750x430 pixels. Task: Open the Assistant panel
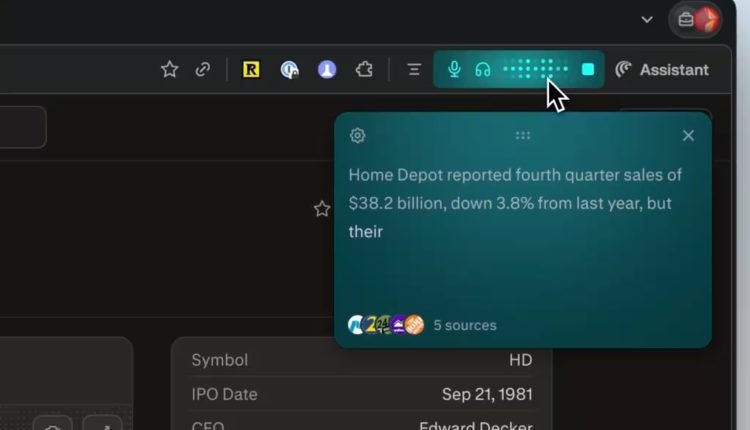pos(662,69)
